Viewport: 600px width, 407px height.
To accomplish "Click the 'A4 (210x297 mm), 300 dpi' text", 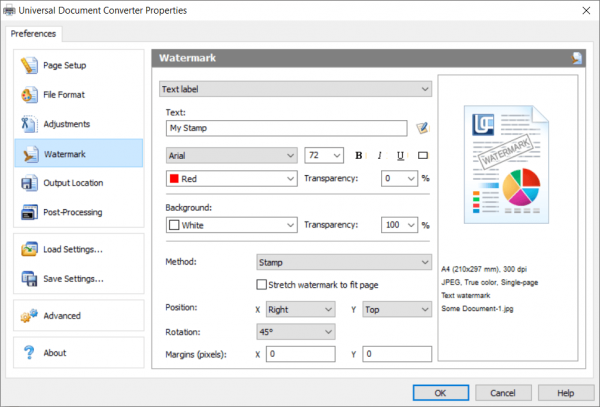I will 484,269.
